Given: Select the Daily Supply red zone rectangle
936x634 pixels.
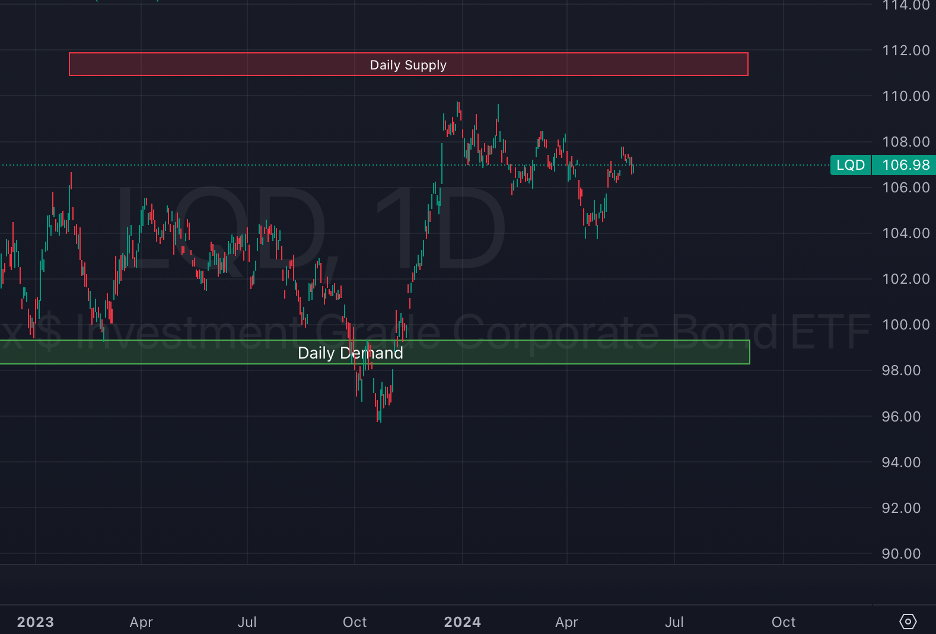Looking at the screenshot, I should [x=408, y=64].
